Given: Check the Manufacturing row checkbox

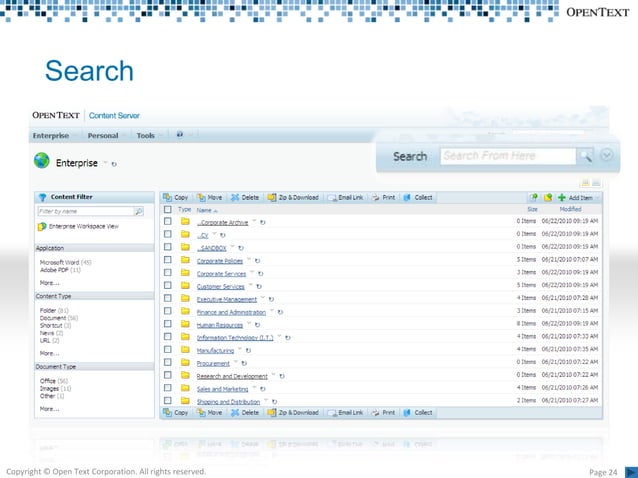Looking at the screenshot, I should pyautogui.click(x=168, y=349).
